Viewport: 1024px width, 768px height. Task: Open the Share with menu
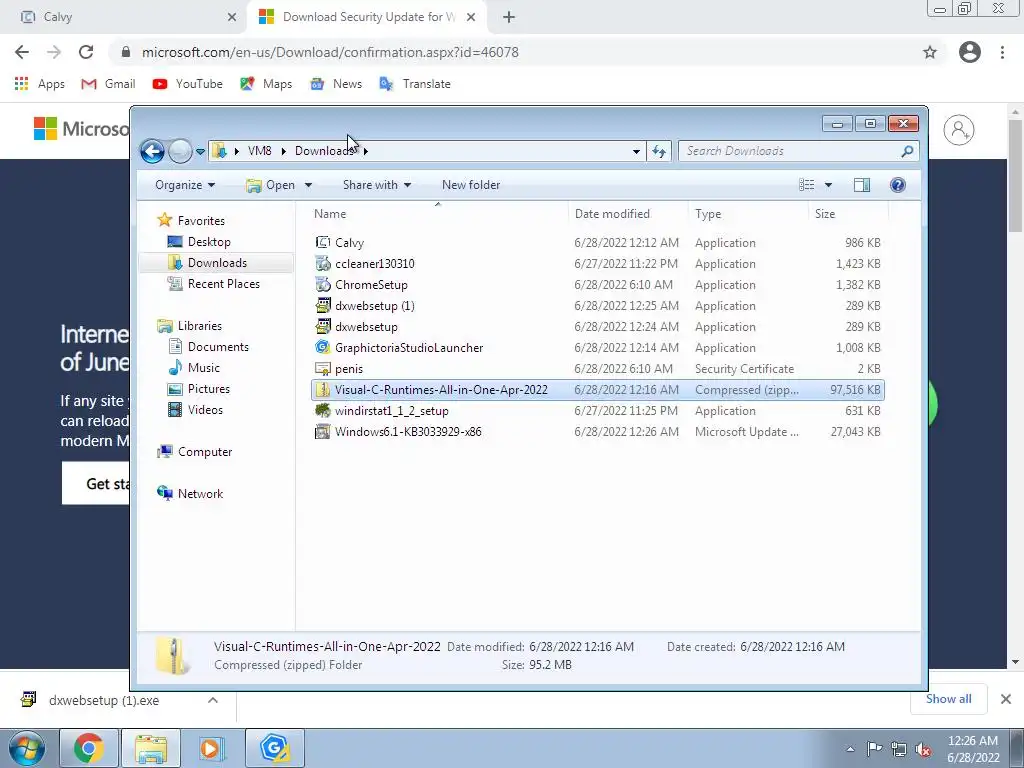(377, 185)
